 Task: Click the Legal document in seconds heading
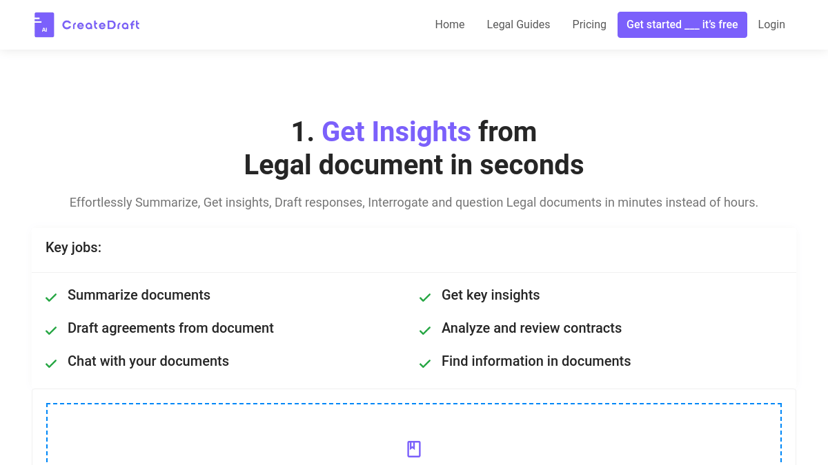(414, 165)
